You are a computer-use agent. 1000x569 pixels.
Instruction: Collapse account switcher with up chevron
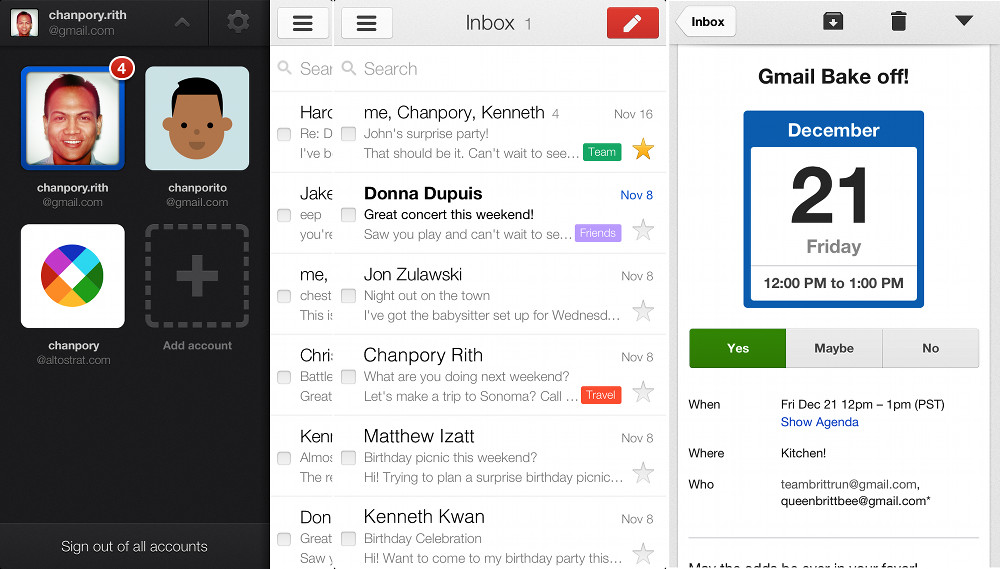click(x=182, y=23)
